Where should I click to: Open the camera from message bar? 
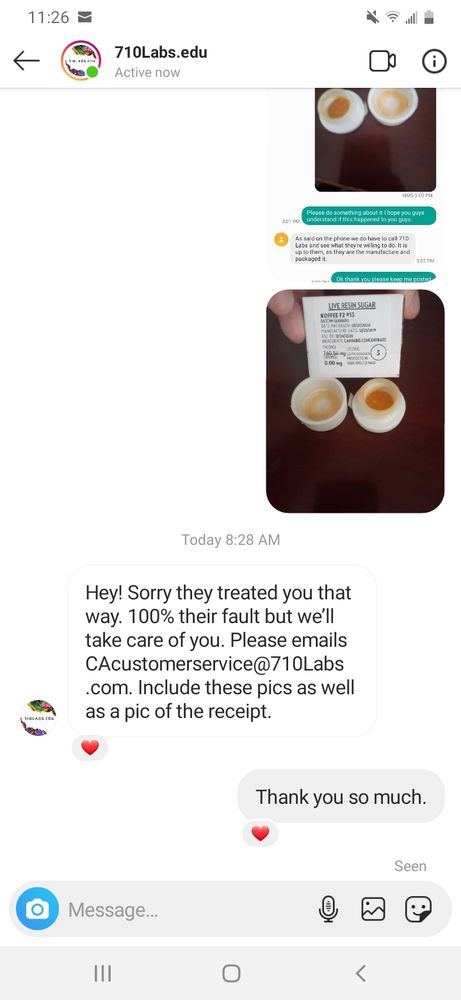point(37,909)
